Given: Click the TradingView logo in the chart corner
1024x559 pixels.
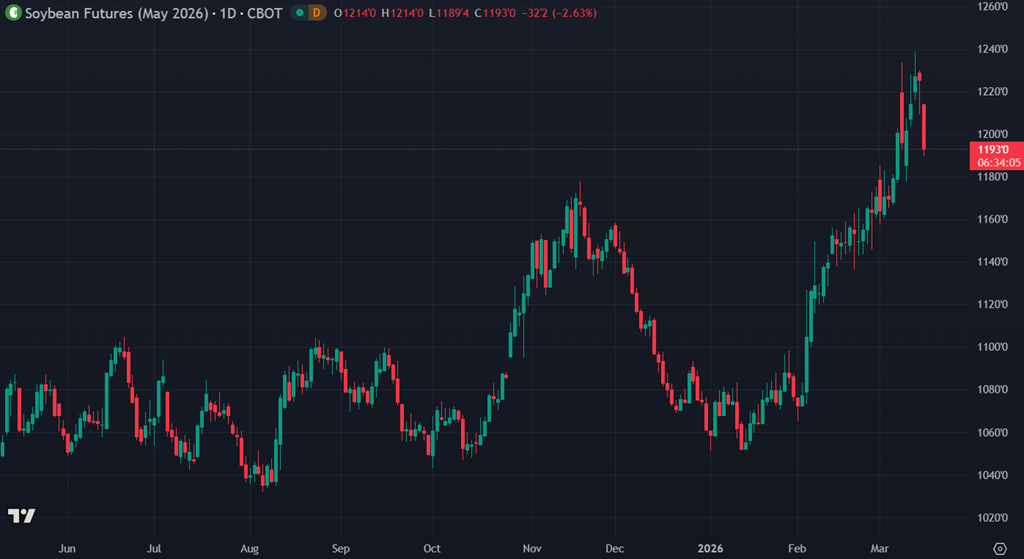Looking at the screenshot, I should (22, 516).
